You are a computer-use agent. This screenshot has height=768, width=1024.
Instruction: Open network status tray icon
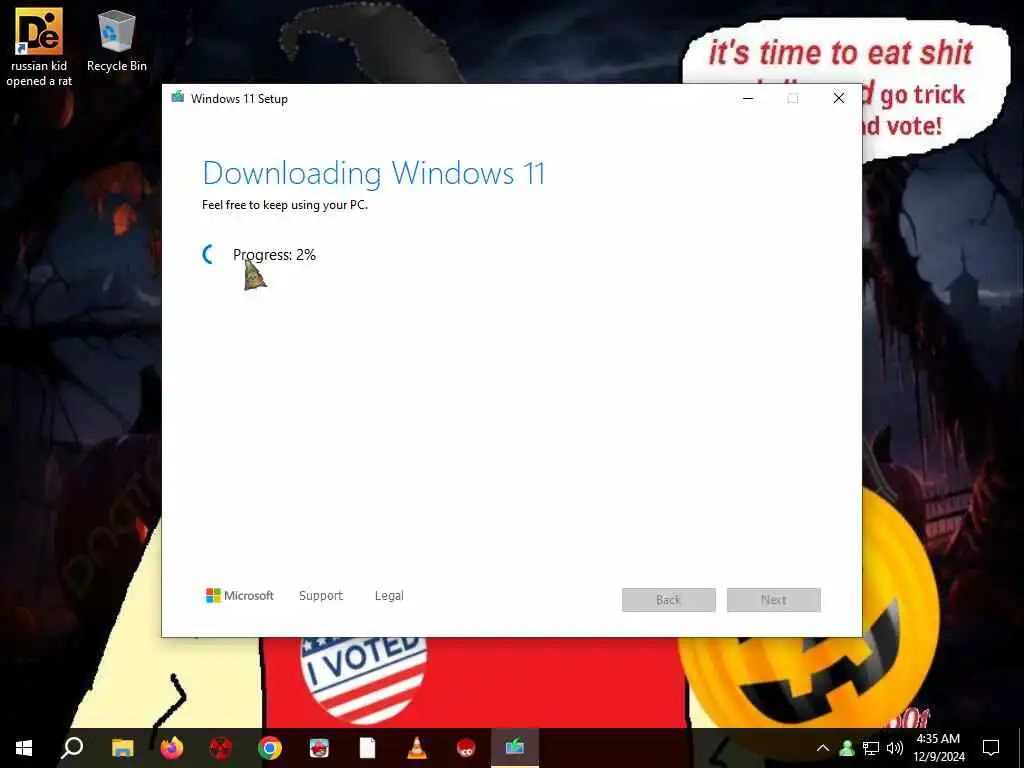(x=871, y=748)
